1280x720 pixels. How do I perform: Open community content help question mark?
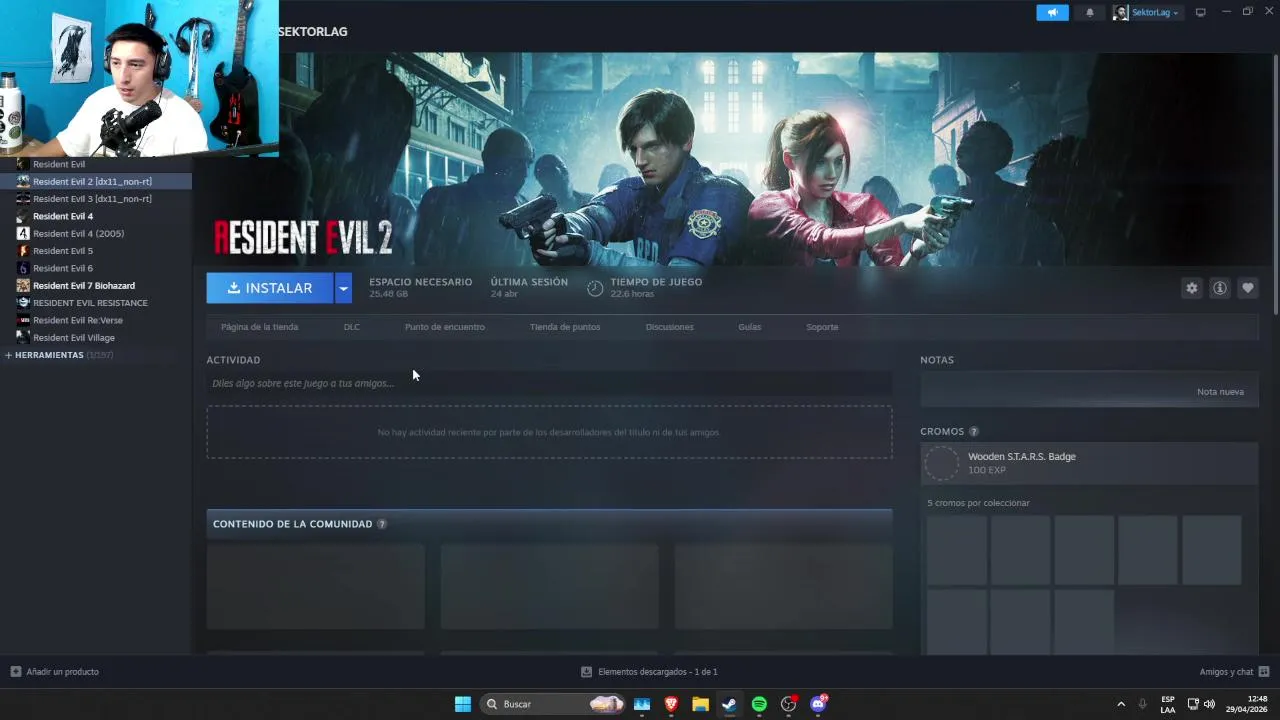point(382,524)
